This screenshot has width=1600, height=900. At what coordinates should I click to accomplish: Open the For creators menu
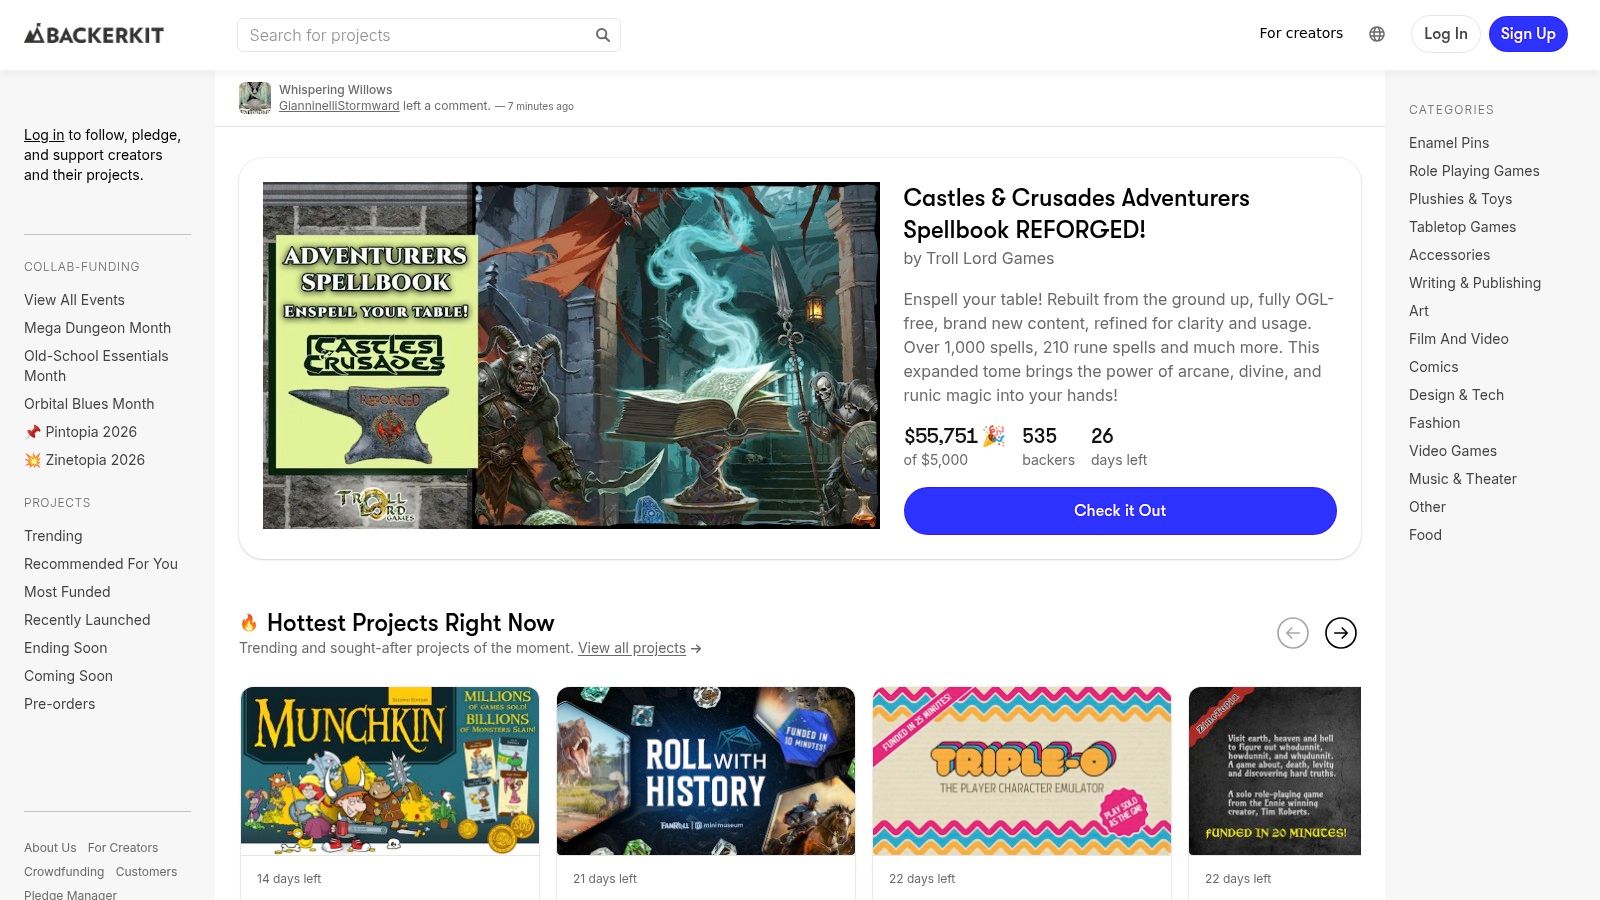click(x=1301, y=33)
